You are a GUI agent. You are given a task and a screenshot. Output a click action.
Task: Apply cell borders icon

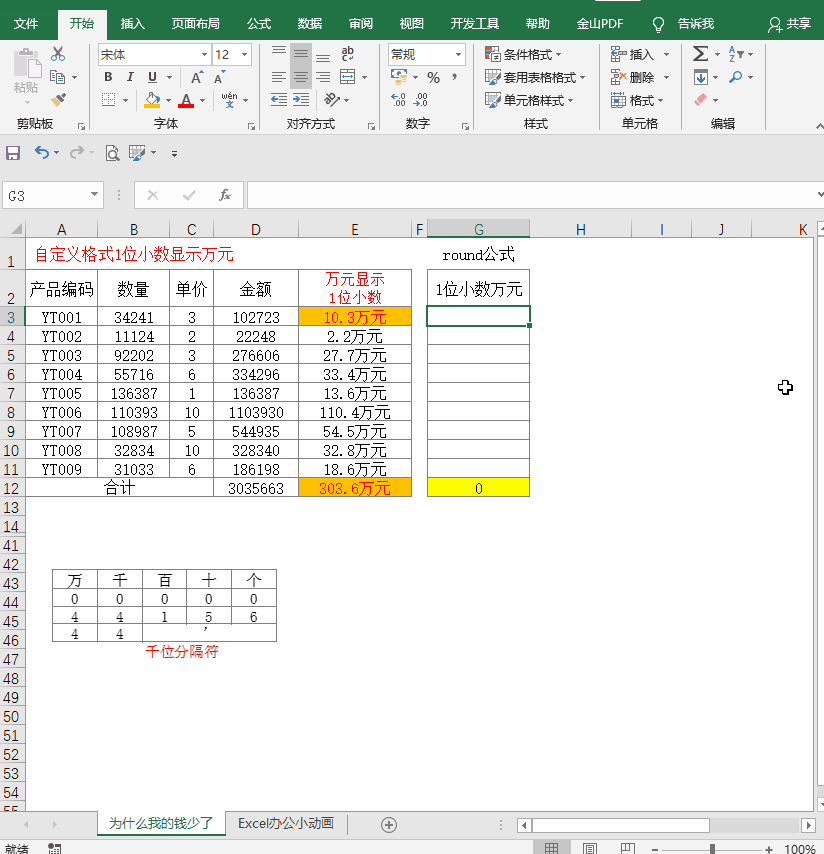click(x=108, y=100)
